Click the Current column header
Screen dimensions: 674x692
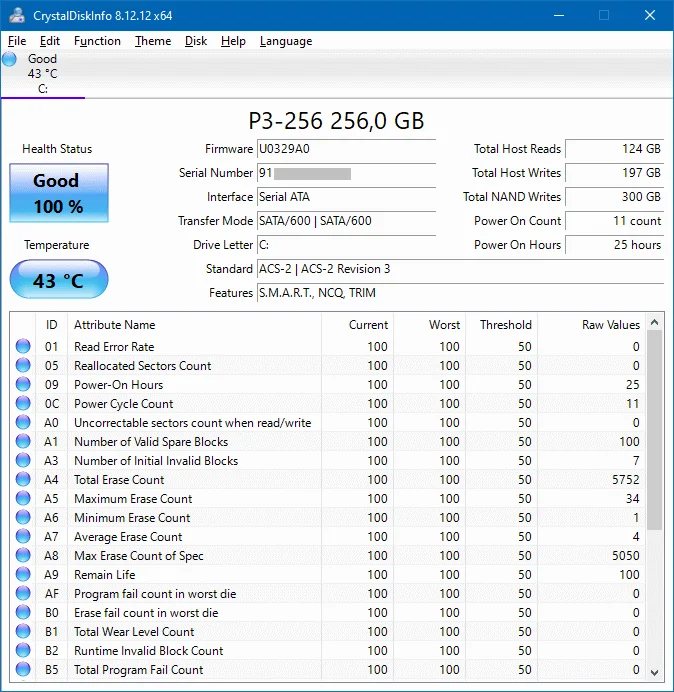[358, 325]
